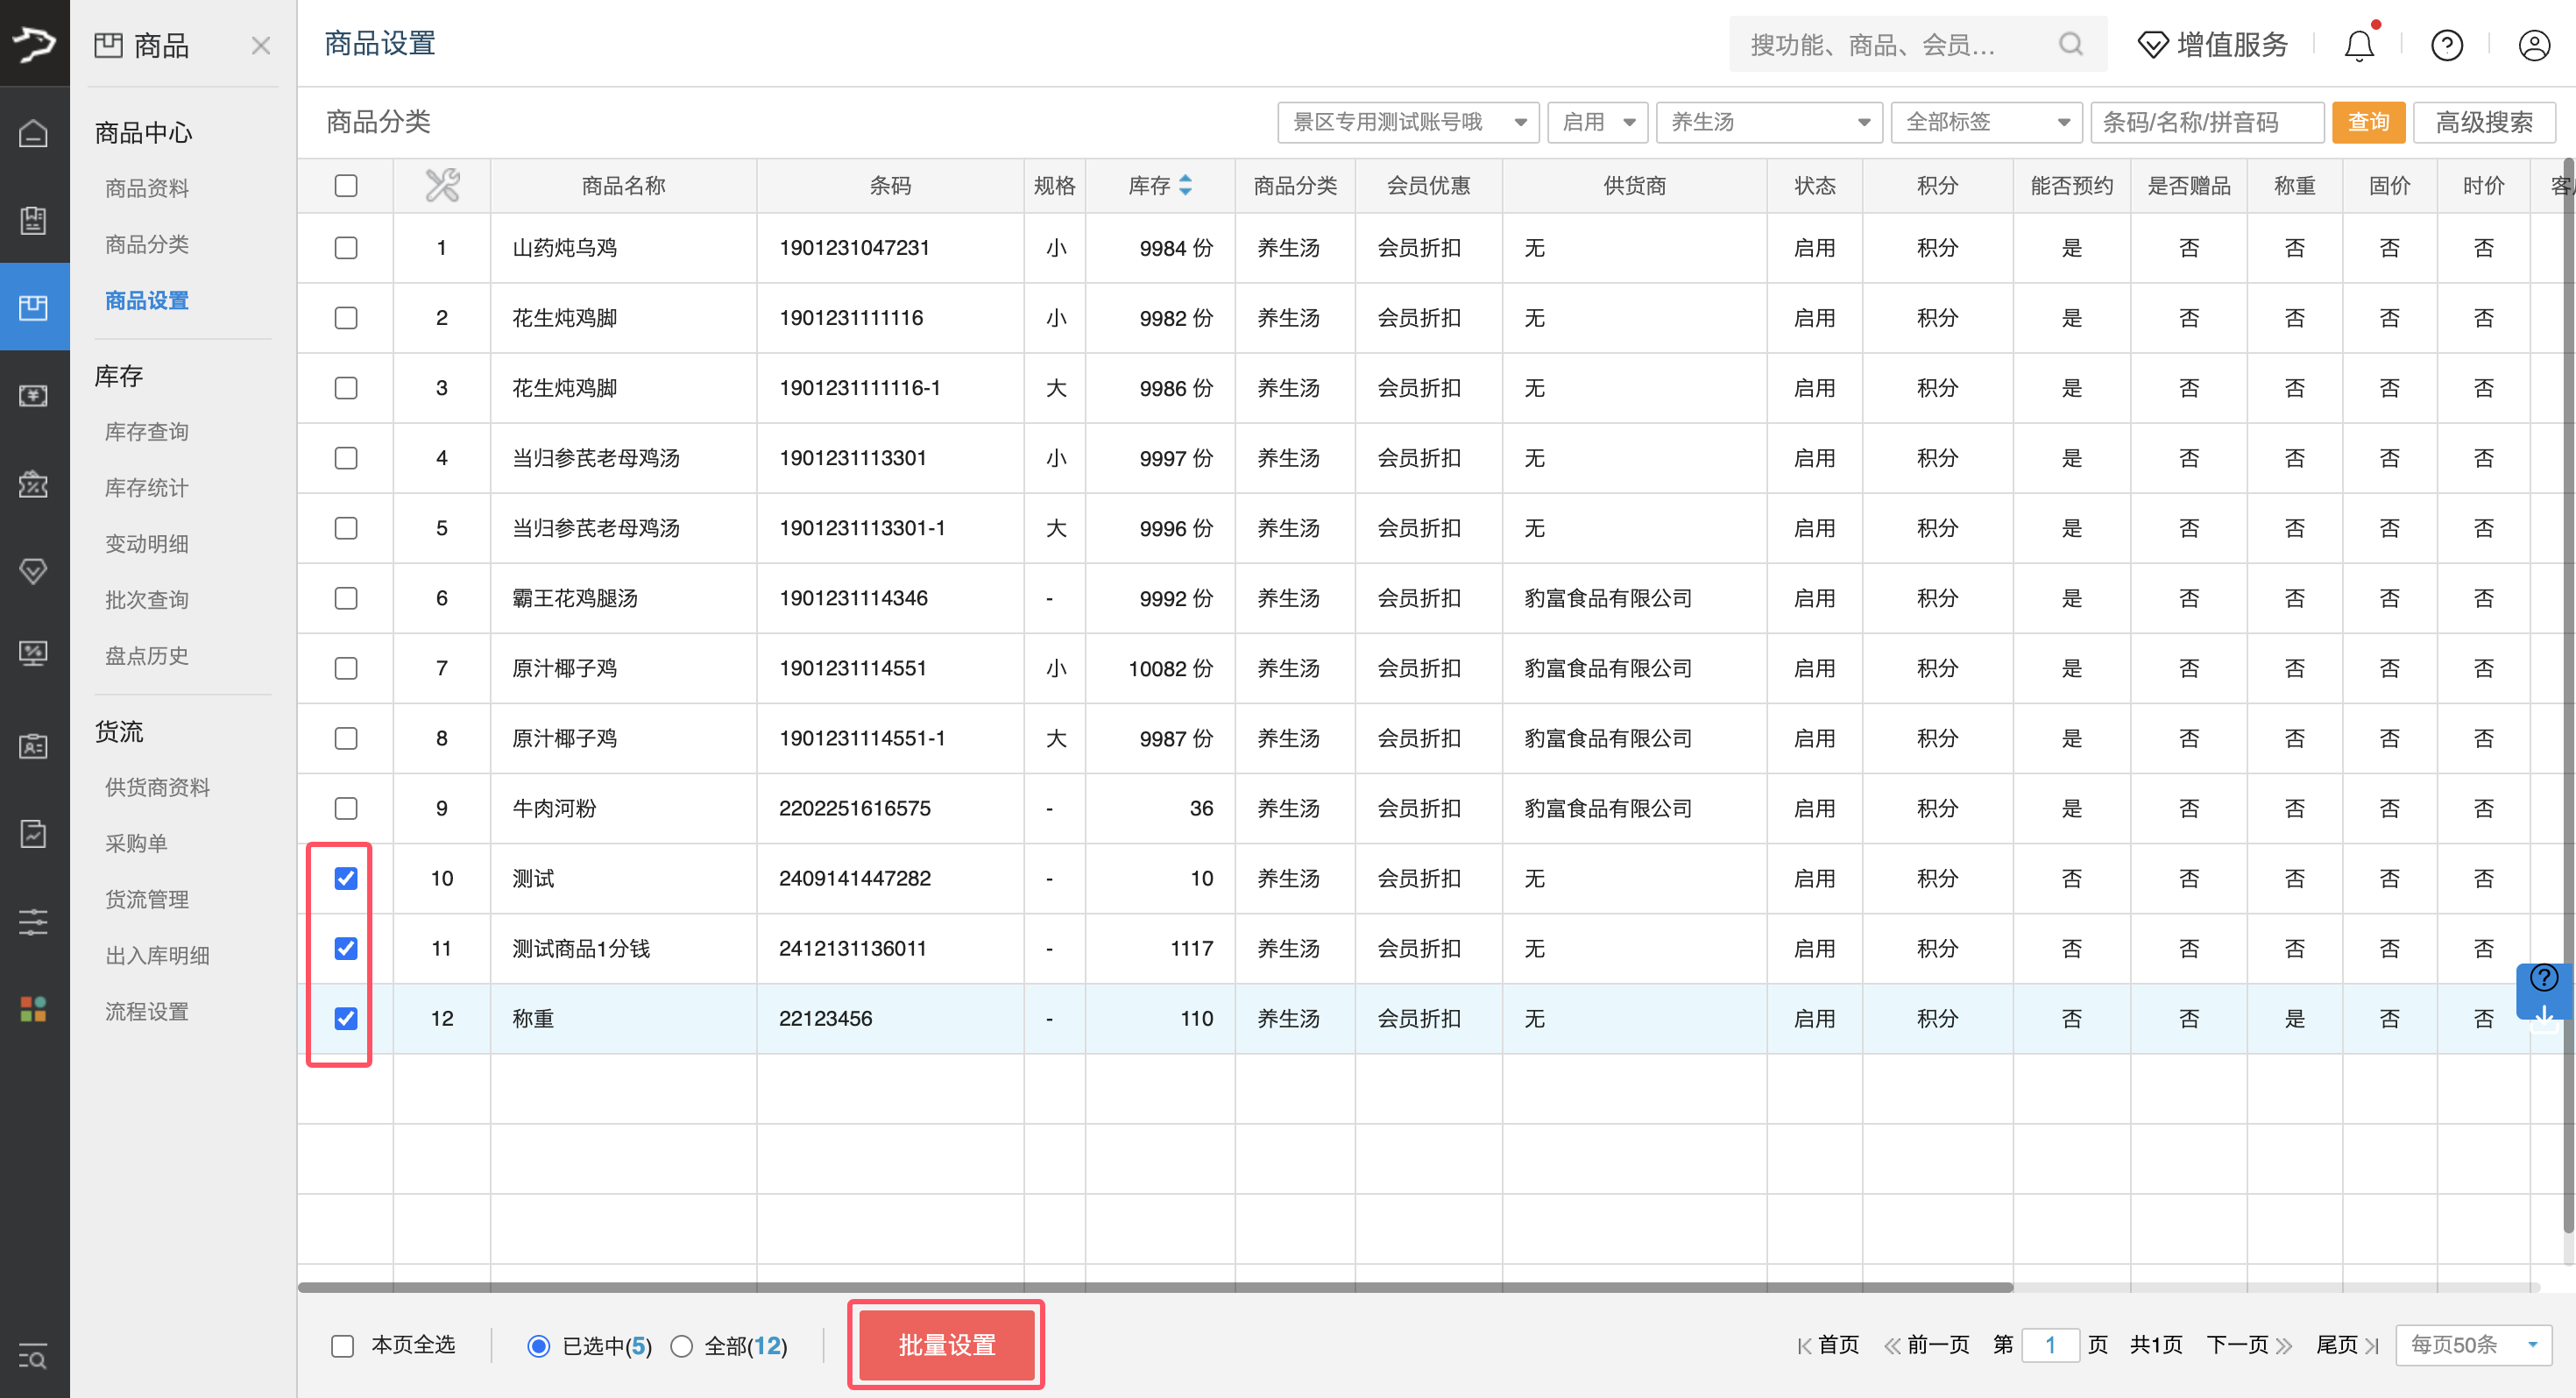The width and height of the screenshot is (2576, 1398).
Task: Open the monitor chart sidebar icon
Action: 34,654
